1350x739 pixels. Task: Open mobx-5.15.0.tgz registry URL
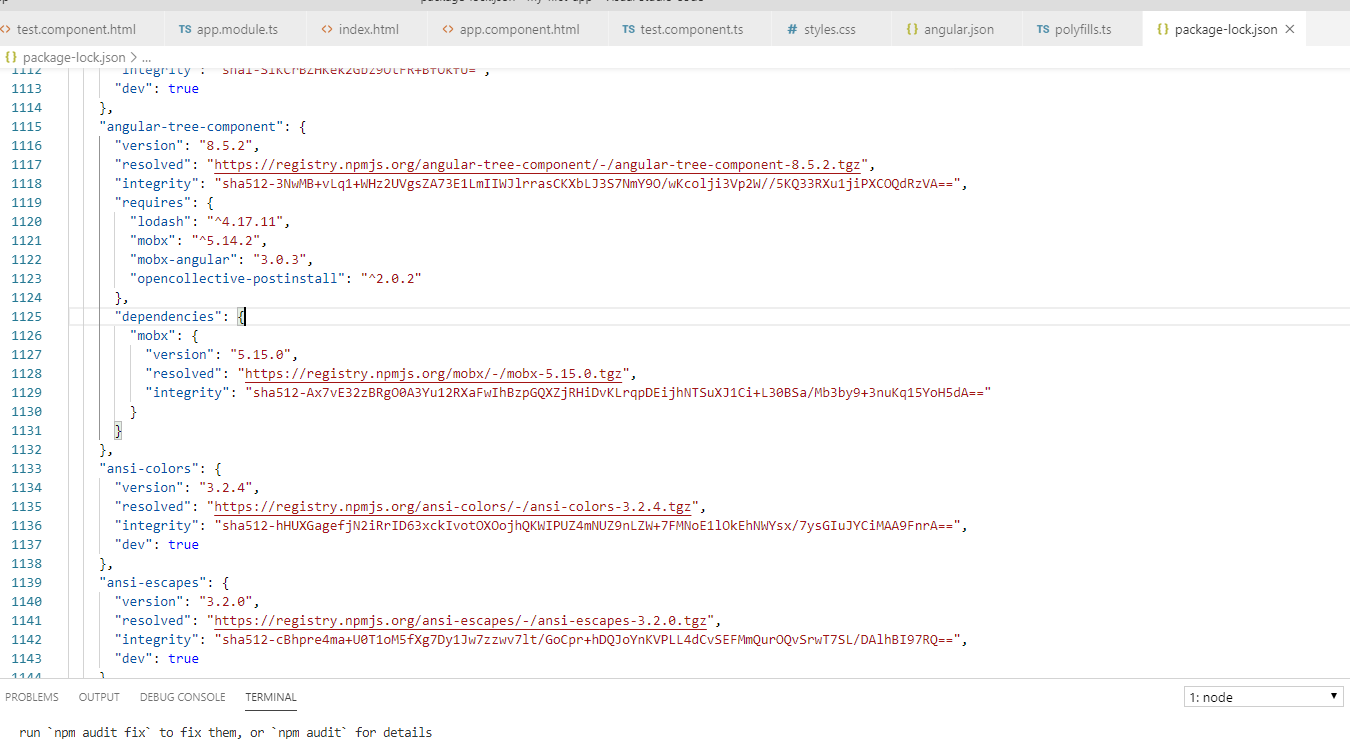434,373
